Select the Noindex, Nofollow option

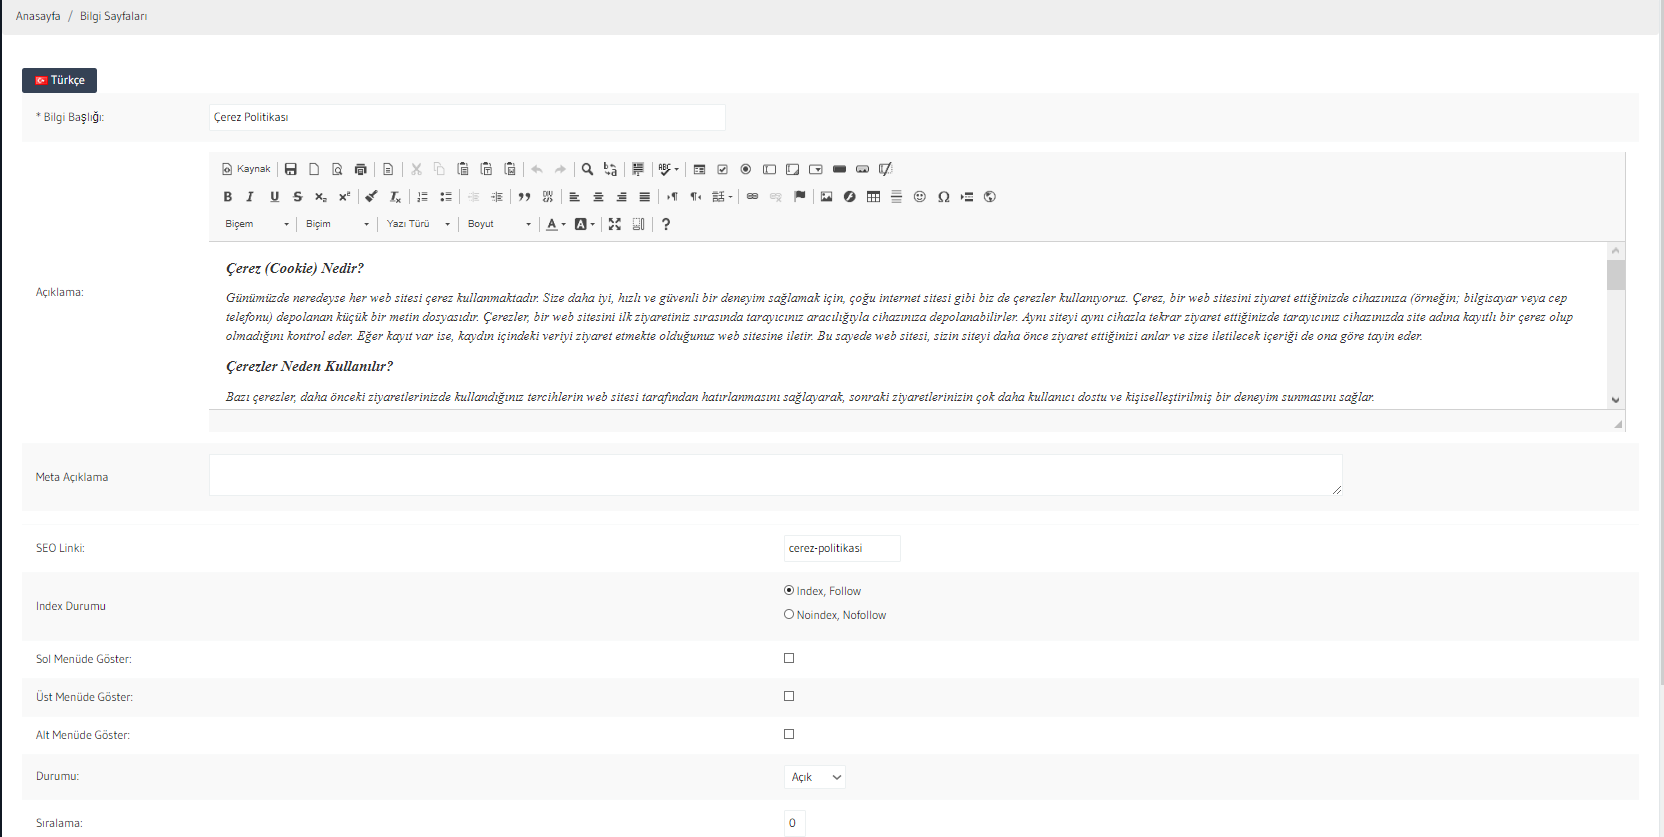pyautogui.click(x=789, y=615)
